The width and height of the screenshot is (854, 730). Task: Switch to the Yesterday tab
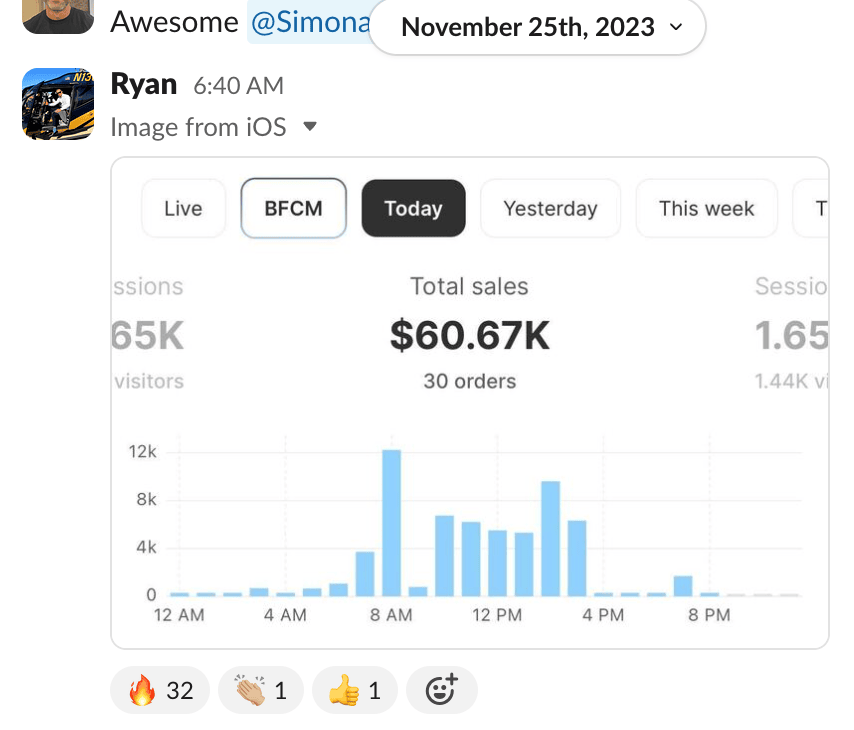550,208
